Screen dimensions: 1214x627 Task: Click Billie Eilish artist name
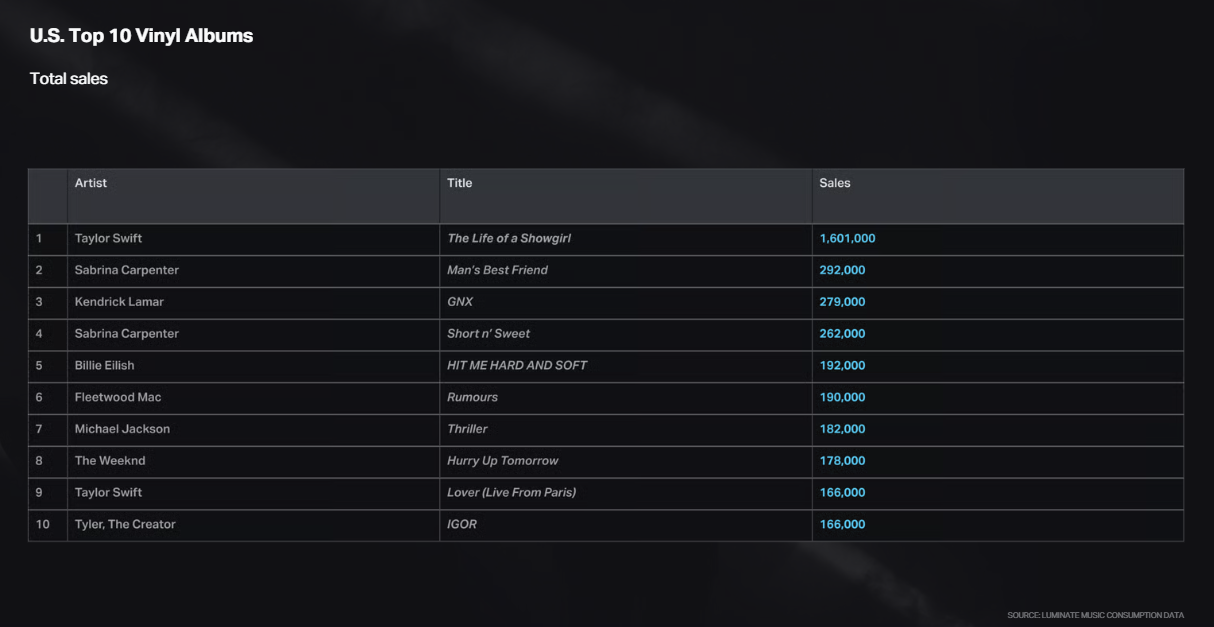pos(104,366)
